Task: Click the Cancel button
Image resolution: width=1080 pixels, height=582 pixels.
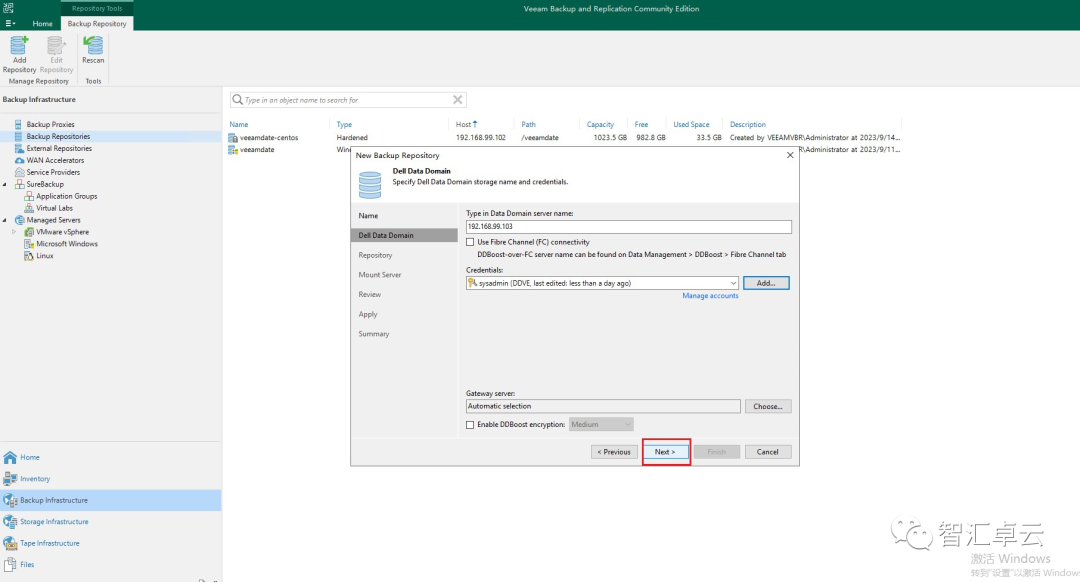Action: (x=767, y=452)
